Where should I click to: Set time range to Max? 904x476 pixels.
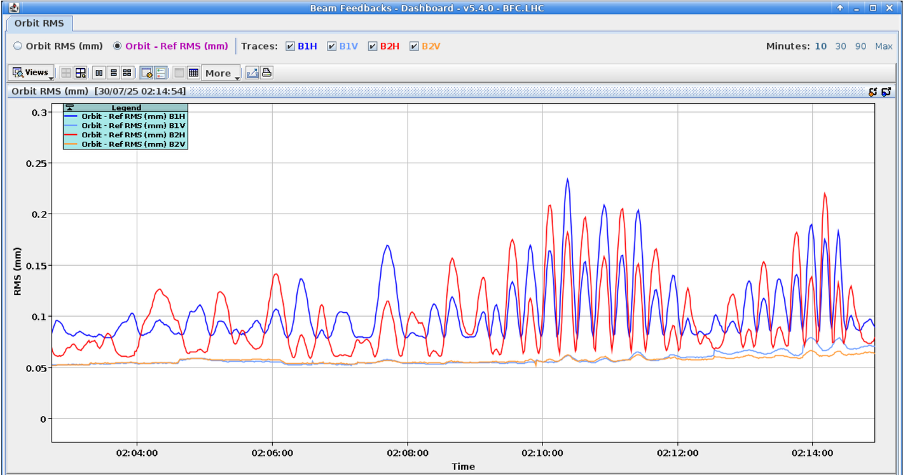[x=883, y=46]
